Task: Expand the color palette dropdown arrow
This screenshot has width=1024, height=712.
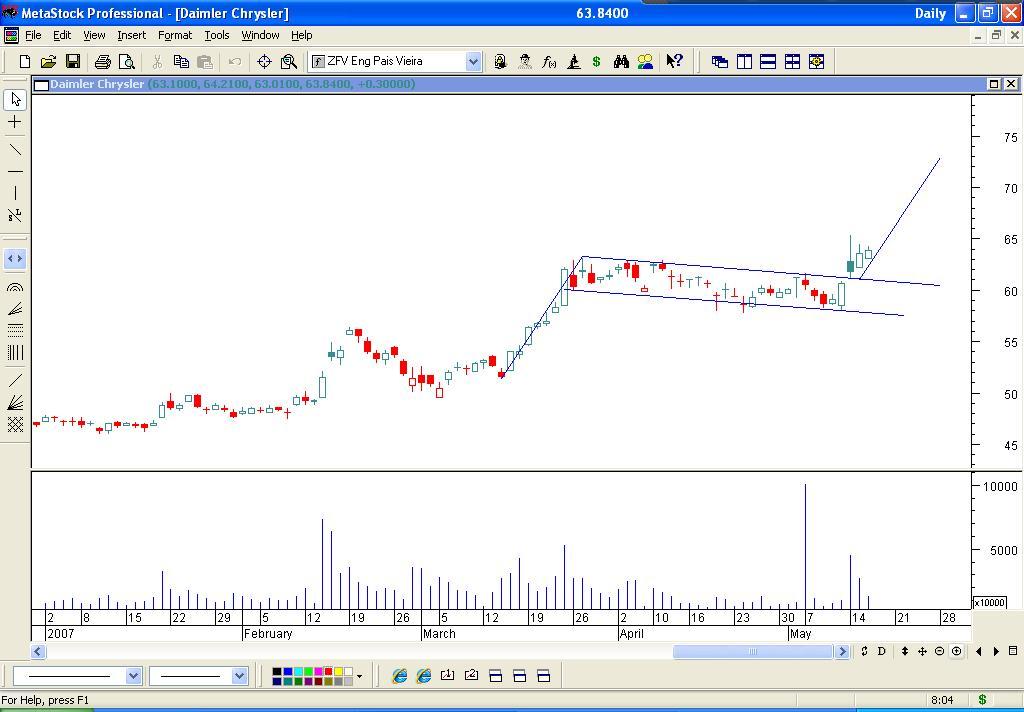Action: (359, 676)
